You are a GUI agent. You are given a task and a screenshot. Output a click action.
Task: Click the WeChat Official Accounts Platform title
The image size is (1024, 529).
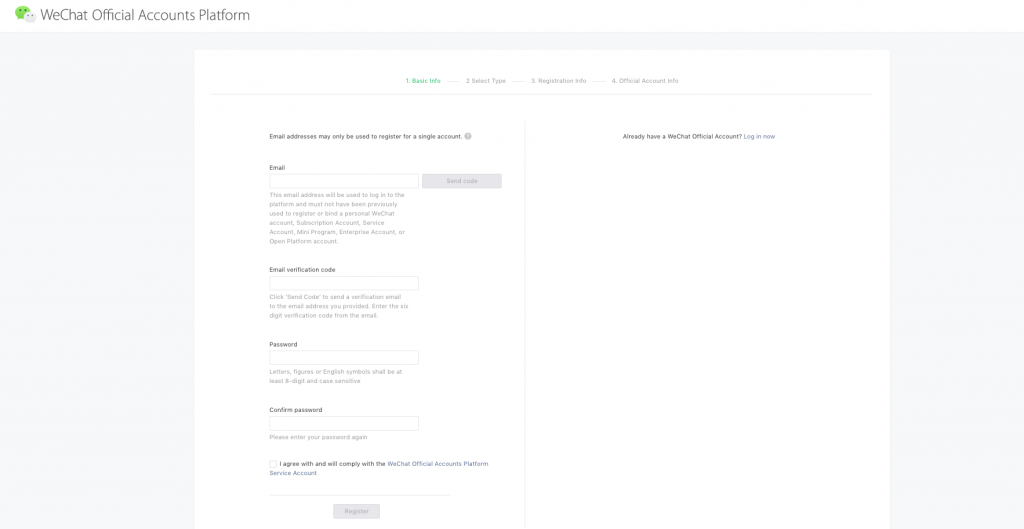[145, 14]
